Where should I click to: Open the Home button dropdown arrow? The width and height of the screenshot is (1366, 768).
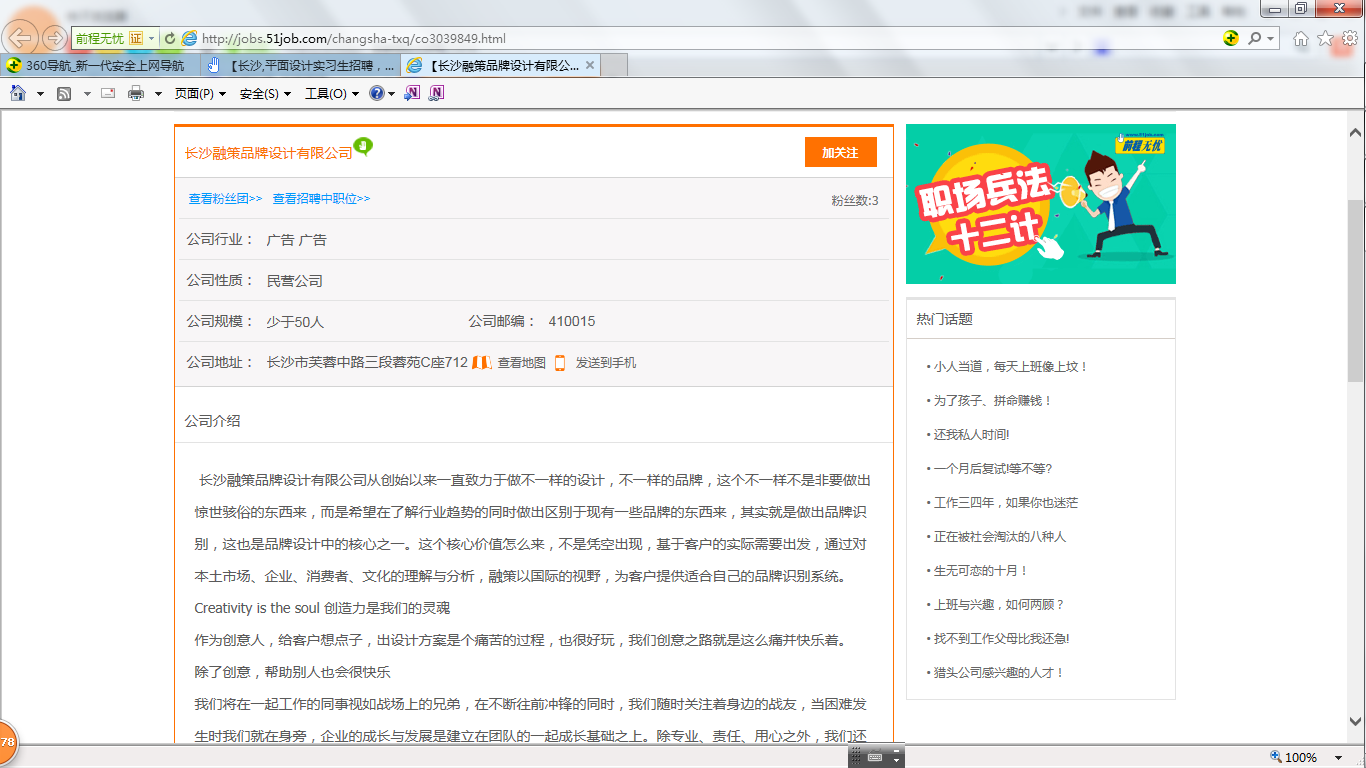point(40,94)
